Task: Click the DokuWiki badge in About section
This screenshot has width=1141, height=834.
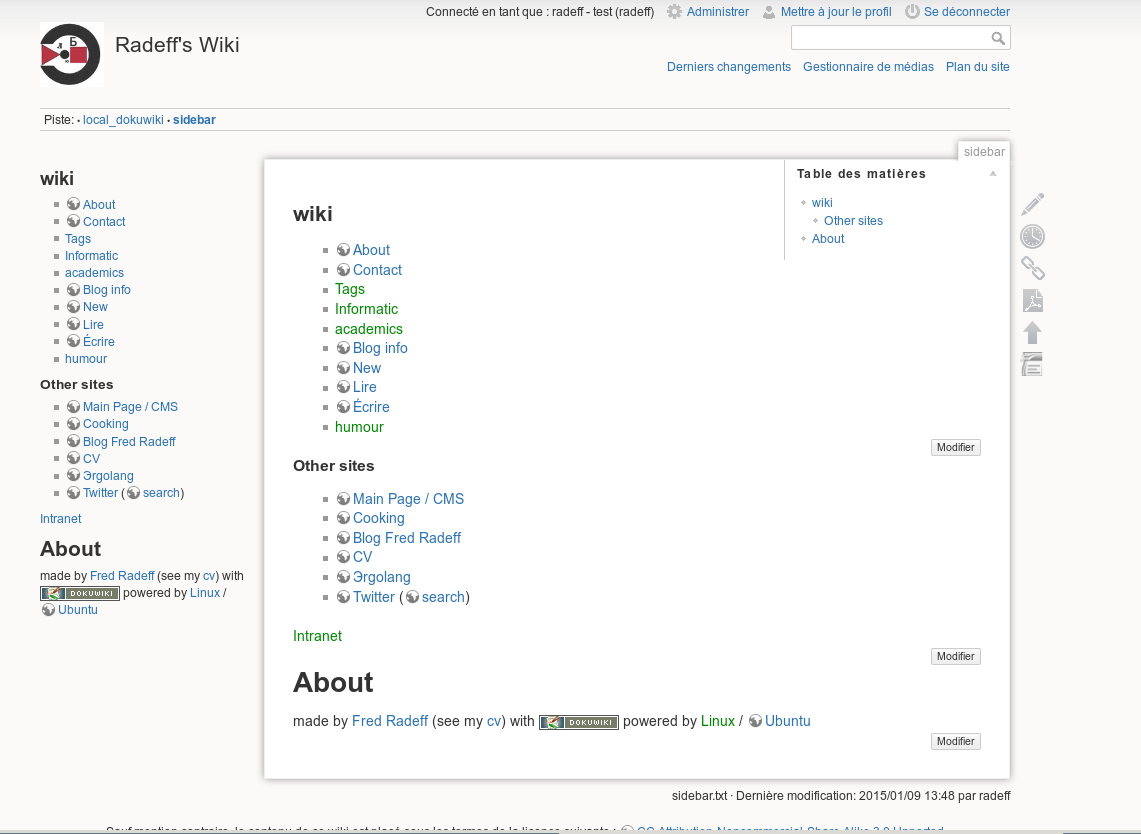Action: (579, 722)
